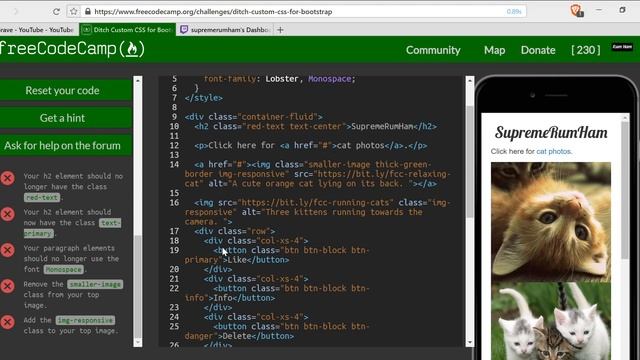640x360 pixels.
Task: Click the SupremeRumHam heading in preview
Action: pos(551,133)
